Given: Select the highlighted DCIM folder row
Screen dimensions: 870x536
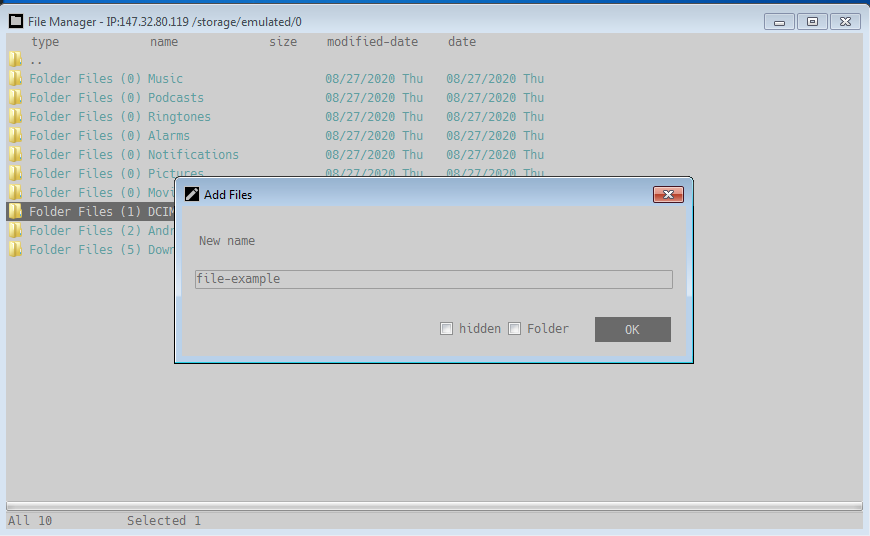Looking at the screenshot, I should pyautogui.click(x=91, y=211).
